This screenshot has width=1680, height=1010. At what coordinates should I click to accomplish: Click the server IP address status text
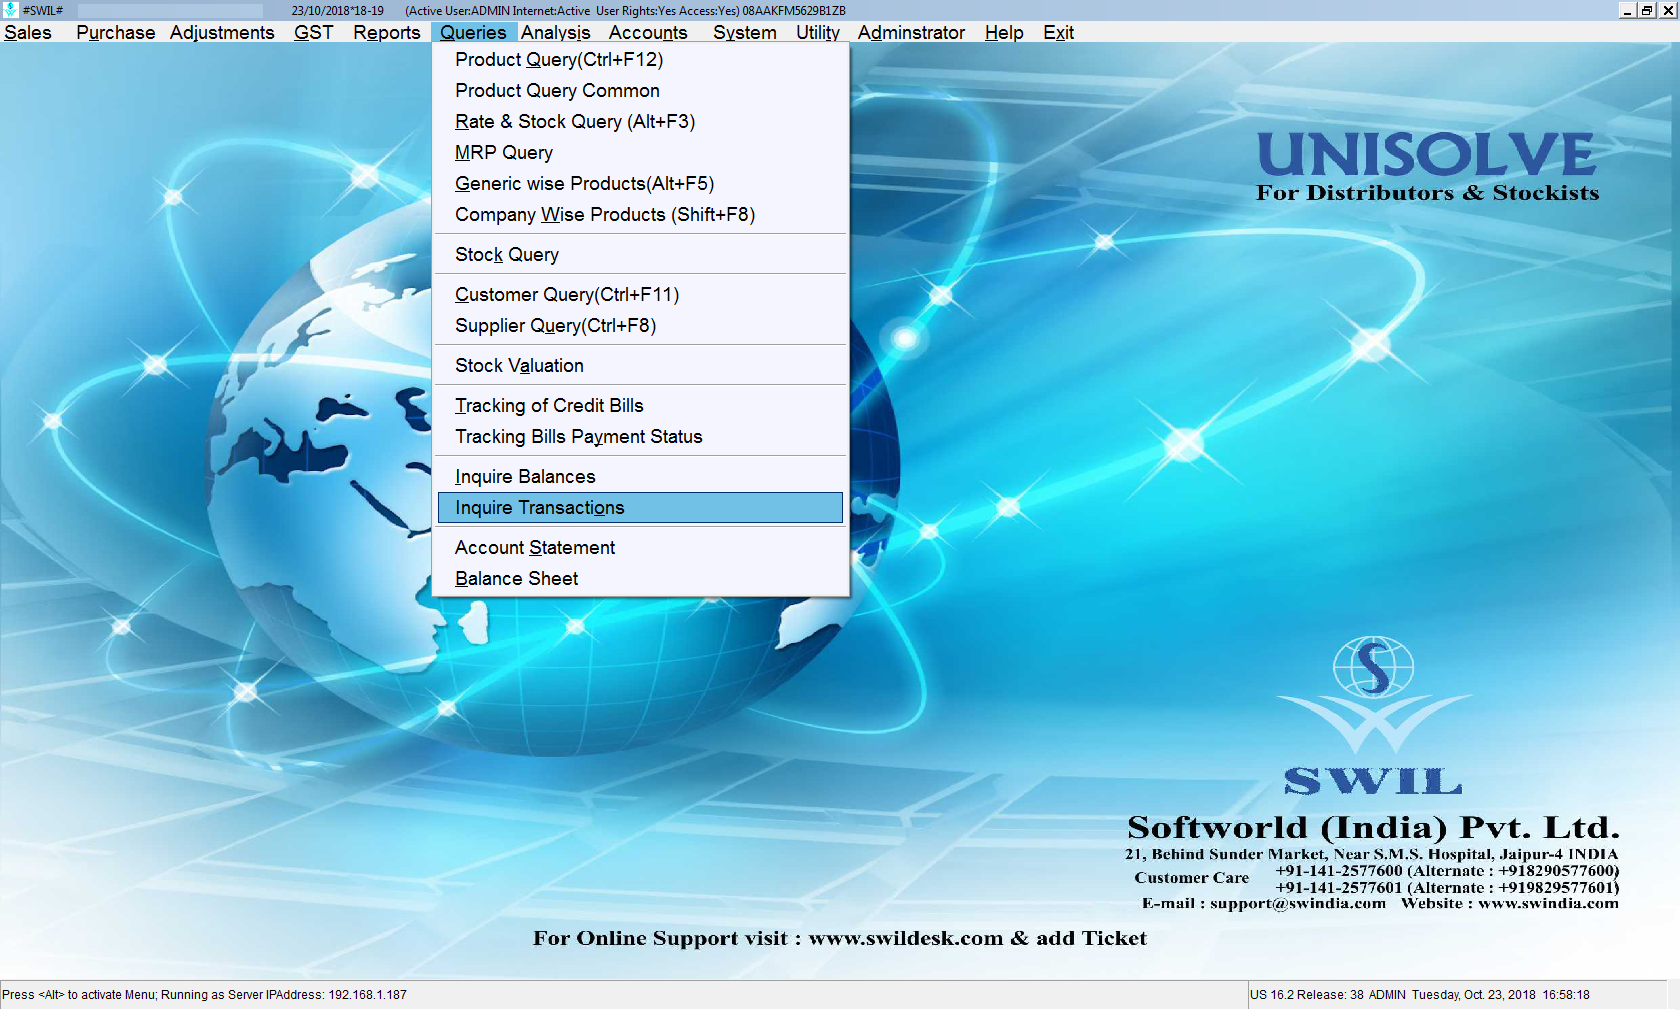pos(283,995)
